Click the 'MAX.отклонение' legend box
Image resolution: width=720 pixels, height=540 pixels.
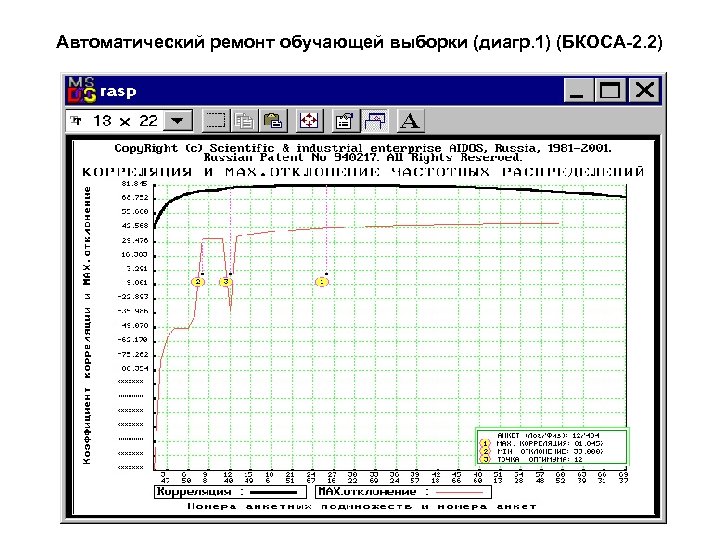click(x=404, y=492)
